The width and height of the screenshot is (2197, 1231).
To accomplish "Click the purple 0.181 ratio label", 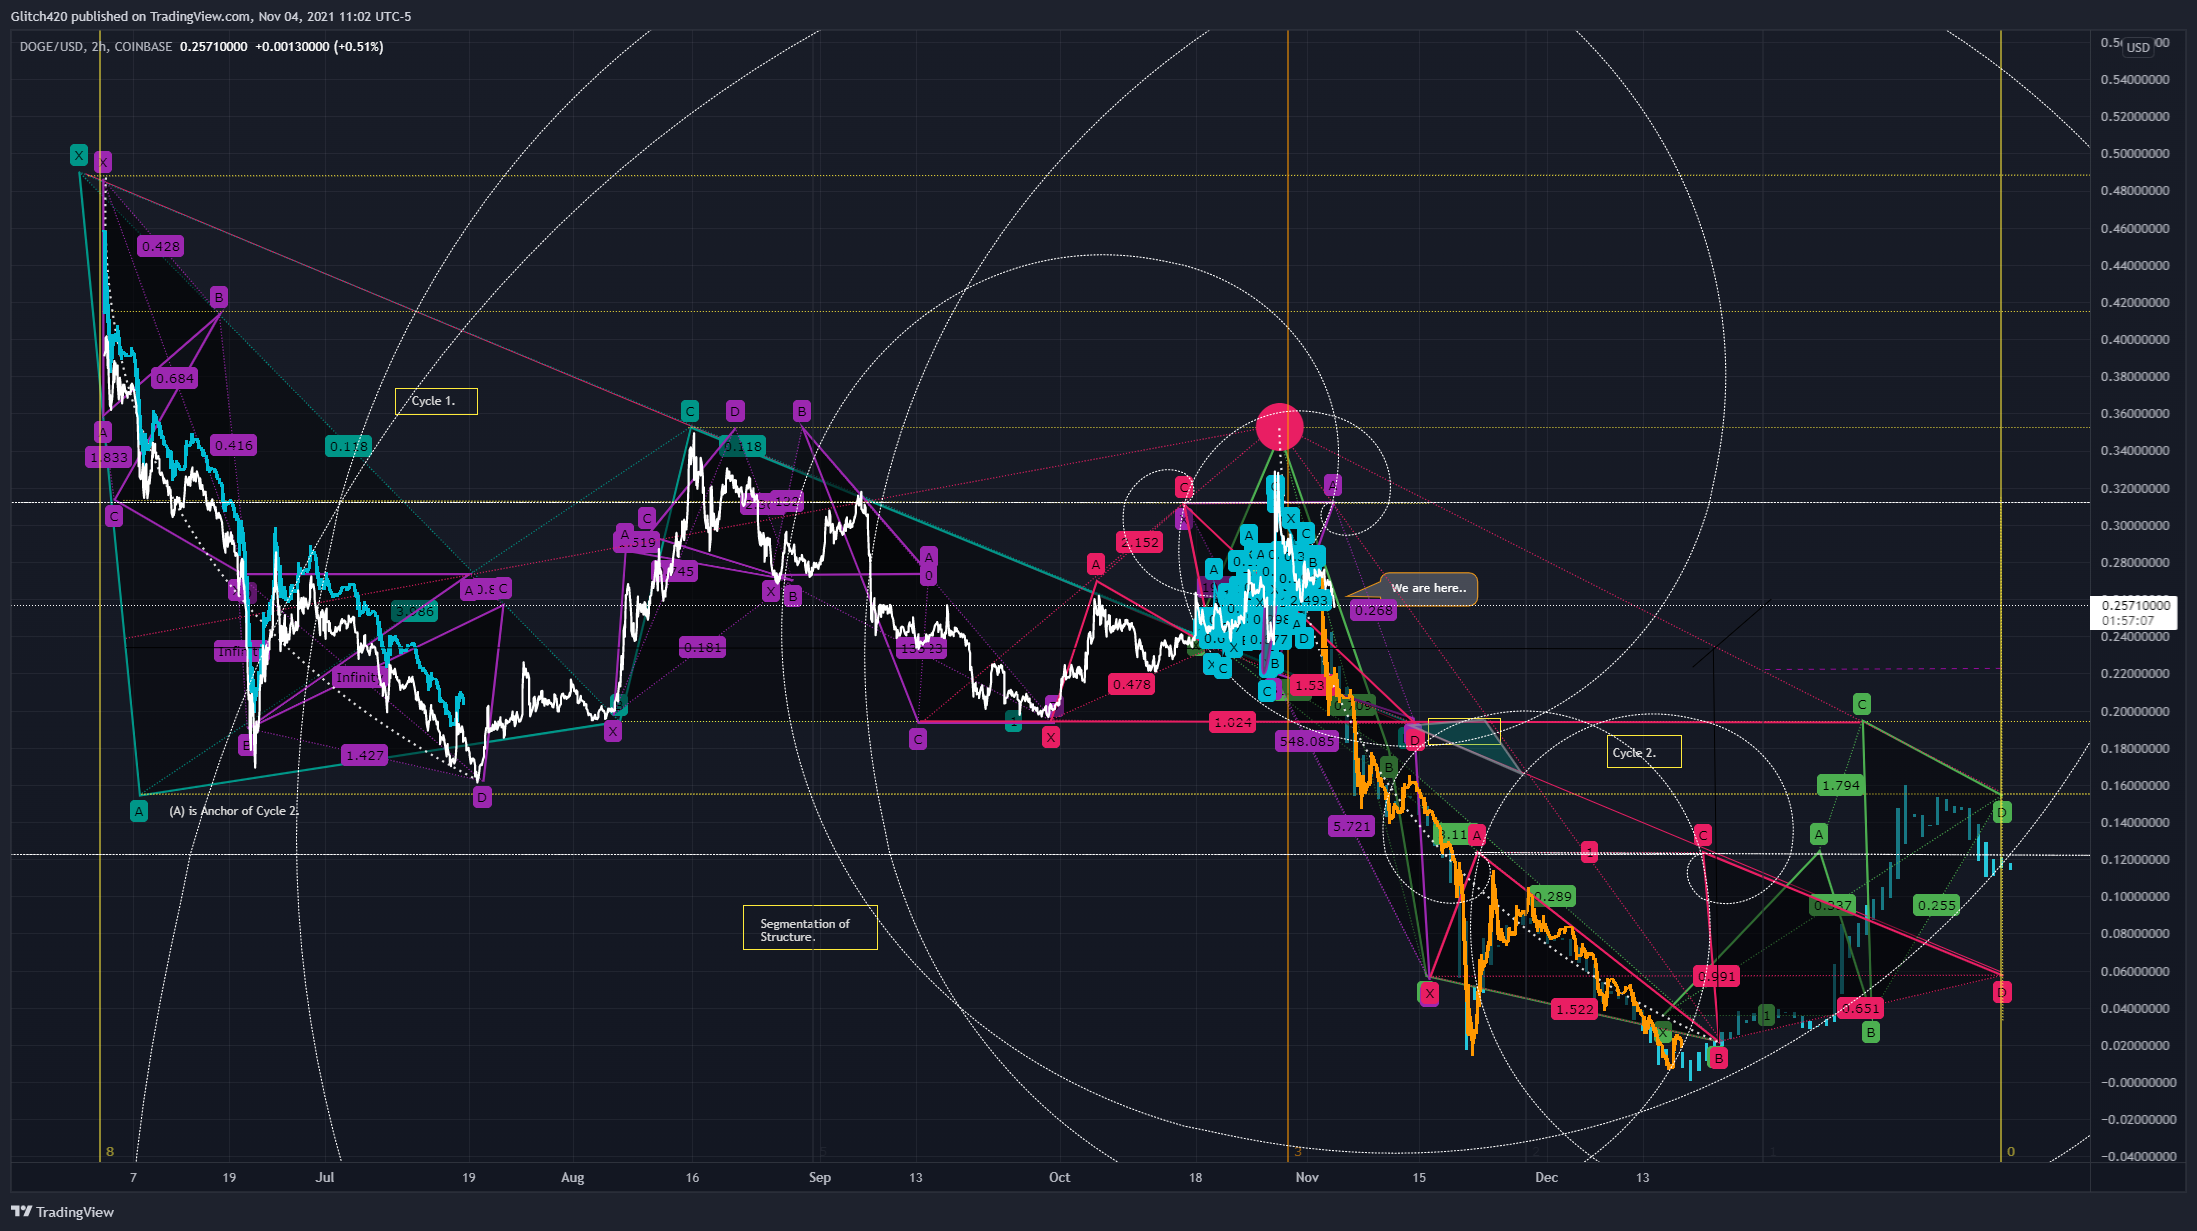I will pos(702,647).
